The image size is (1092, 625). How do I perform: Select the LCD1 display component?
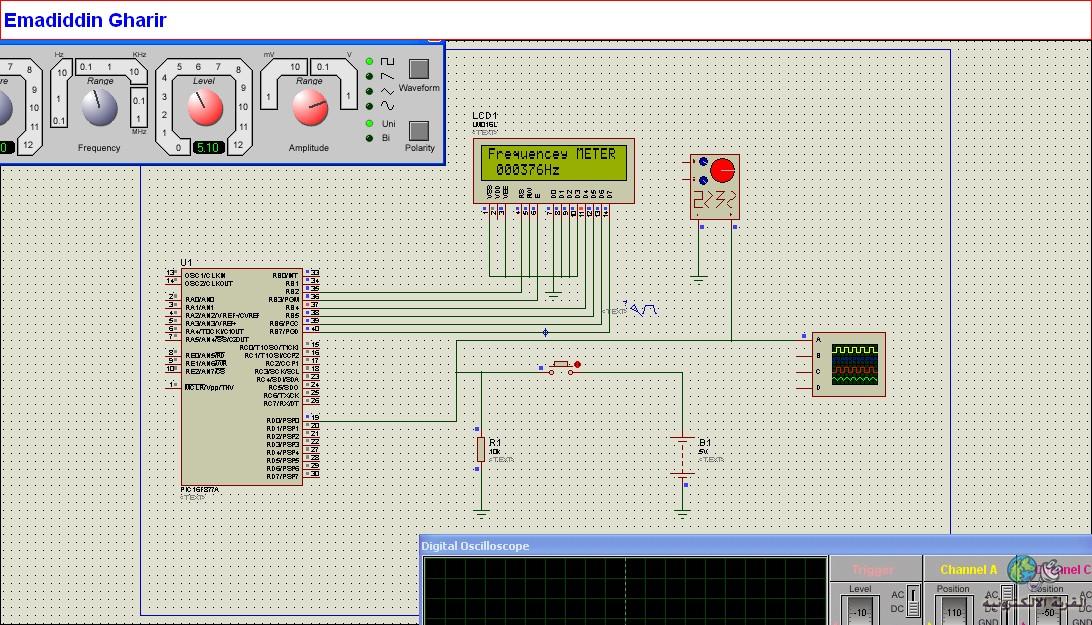554,171
